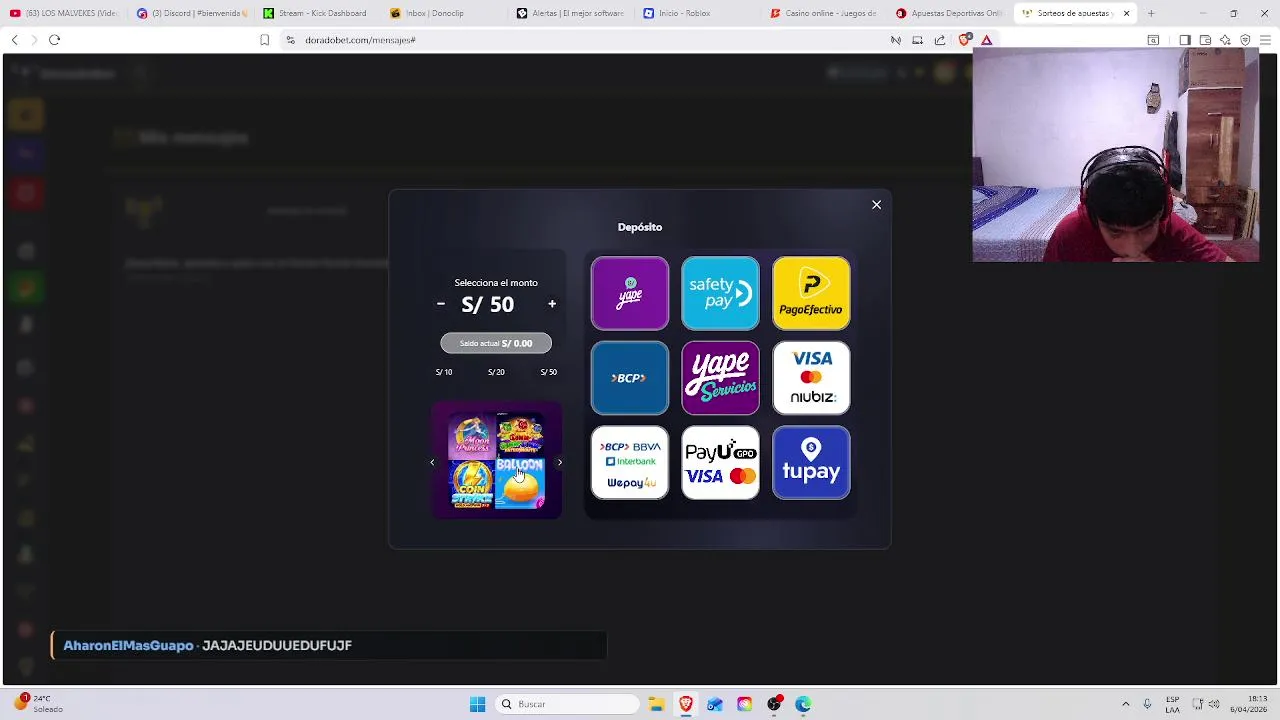
Task: Select the blue BCP payment tile
Action: 630,378
